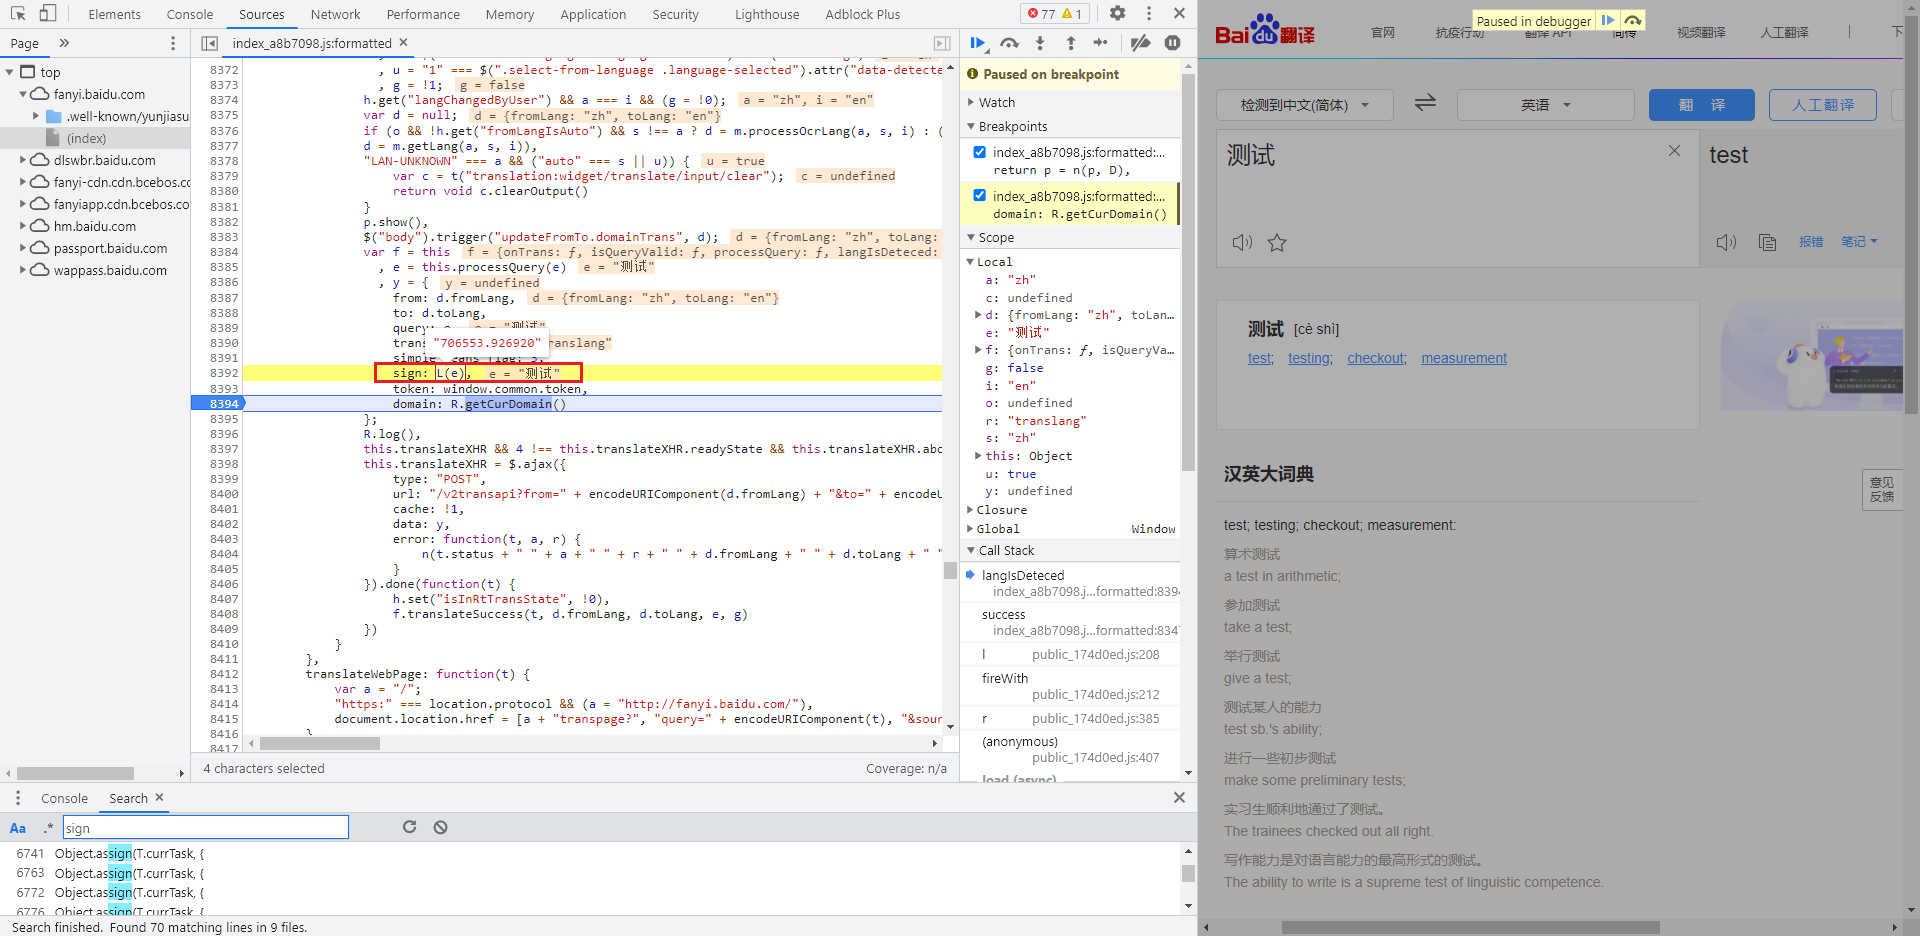Open DevTools settings gear
Viewport: 1920px width, 936px height.
coord(1118,13)
